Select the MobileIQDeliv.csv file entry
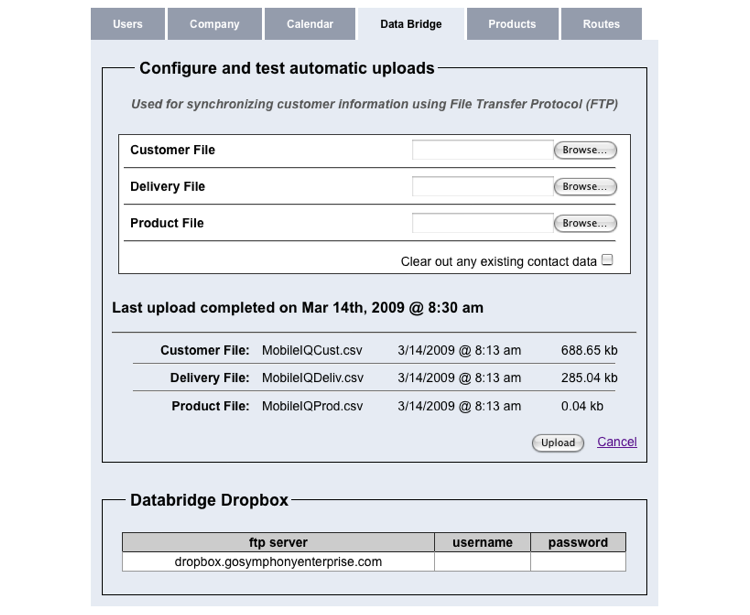This screenshot has width=750, height=615. [x=312, y=378]
